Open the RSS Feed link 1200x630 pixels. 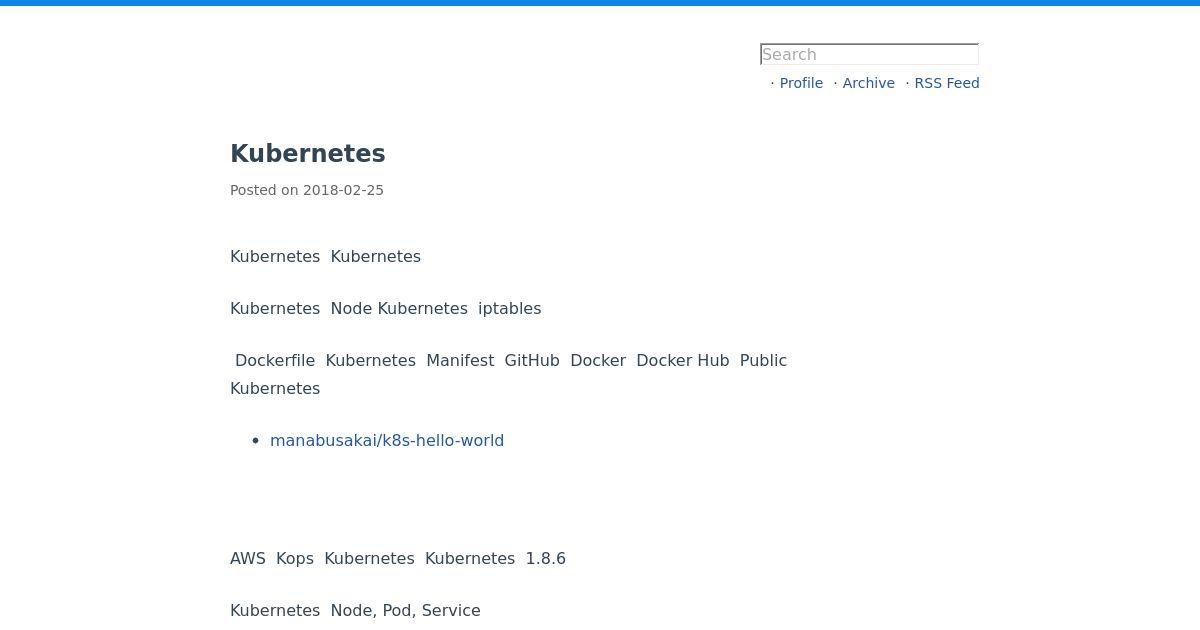coord(946,83)
